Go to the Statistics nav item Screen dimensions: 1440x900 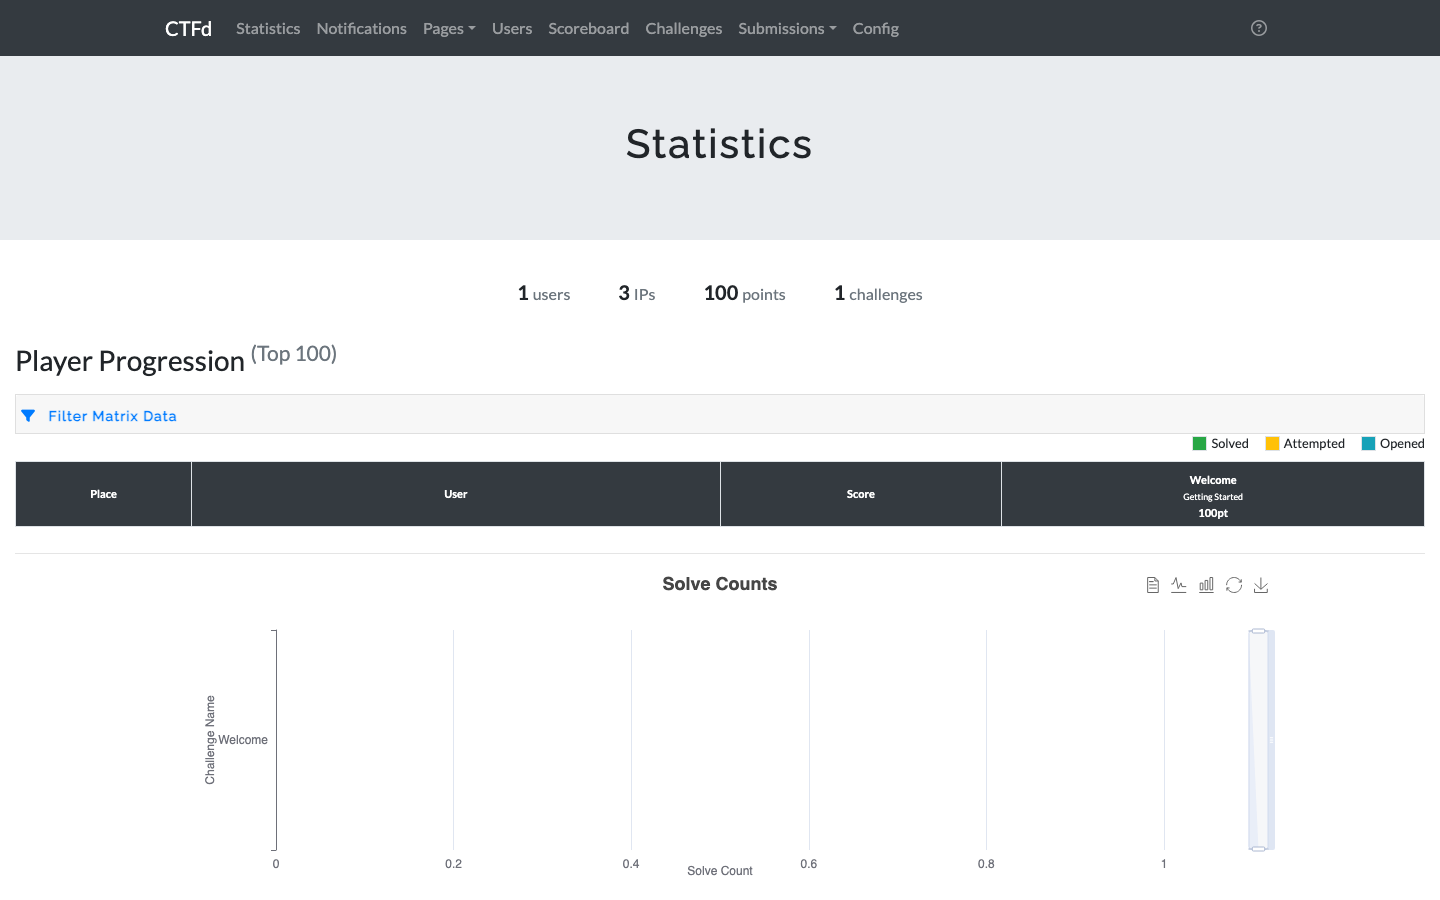[x=268, y=28]
